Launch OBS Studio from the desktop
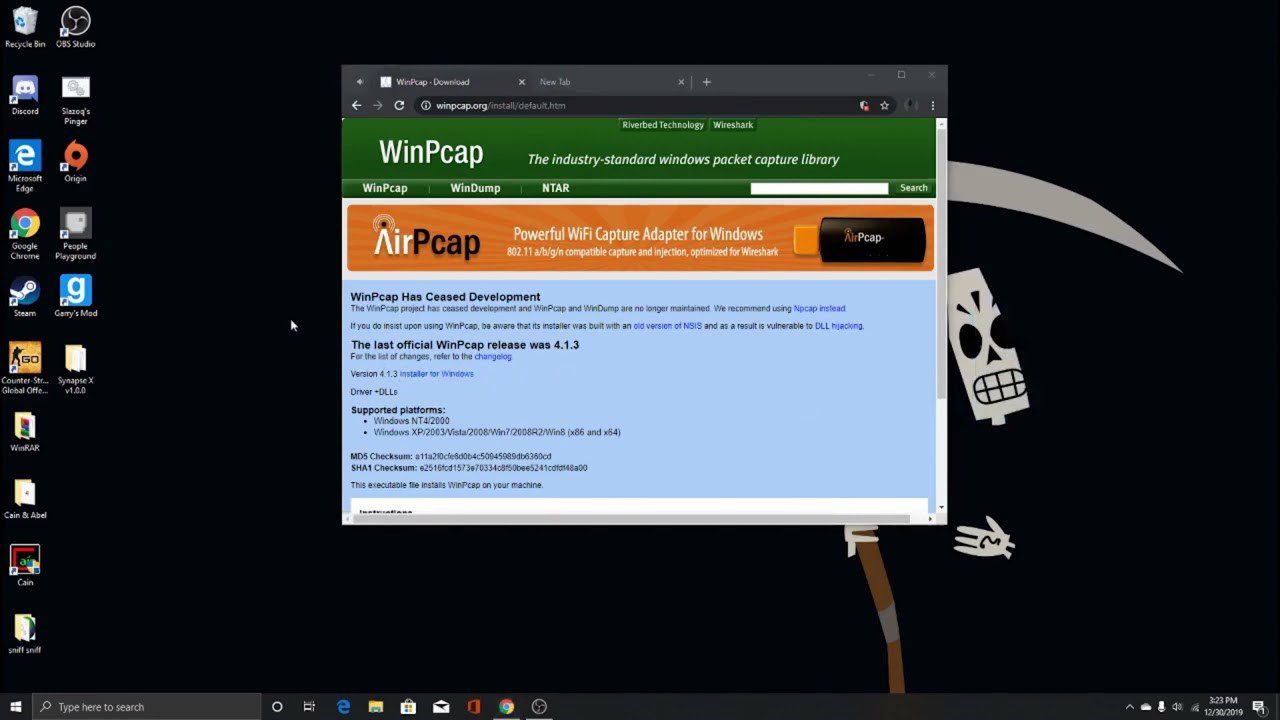Screen dimensions: 1280x720 (x=75, y=20)
